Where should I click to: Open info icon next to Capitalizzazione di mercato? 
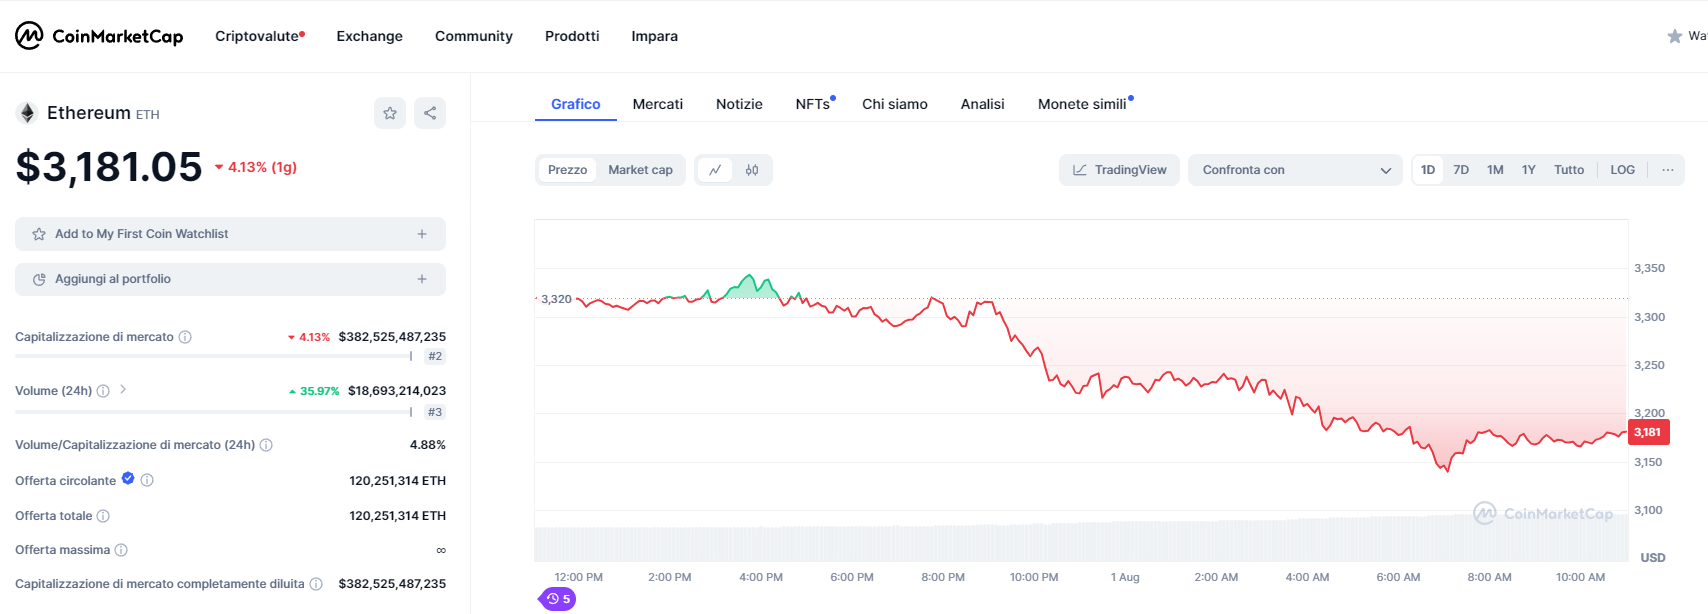(185, 337)
